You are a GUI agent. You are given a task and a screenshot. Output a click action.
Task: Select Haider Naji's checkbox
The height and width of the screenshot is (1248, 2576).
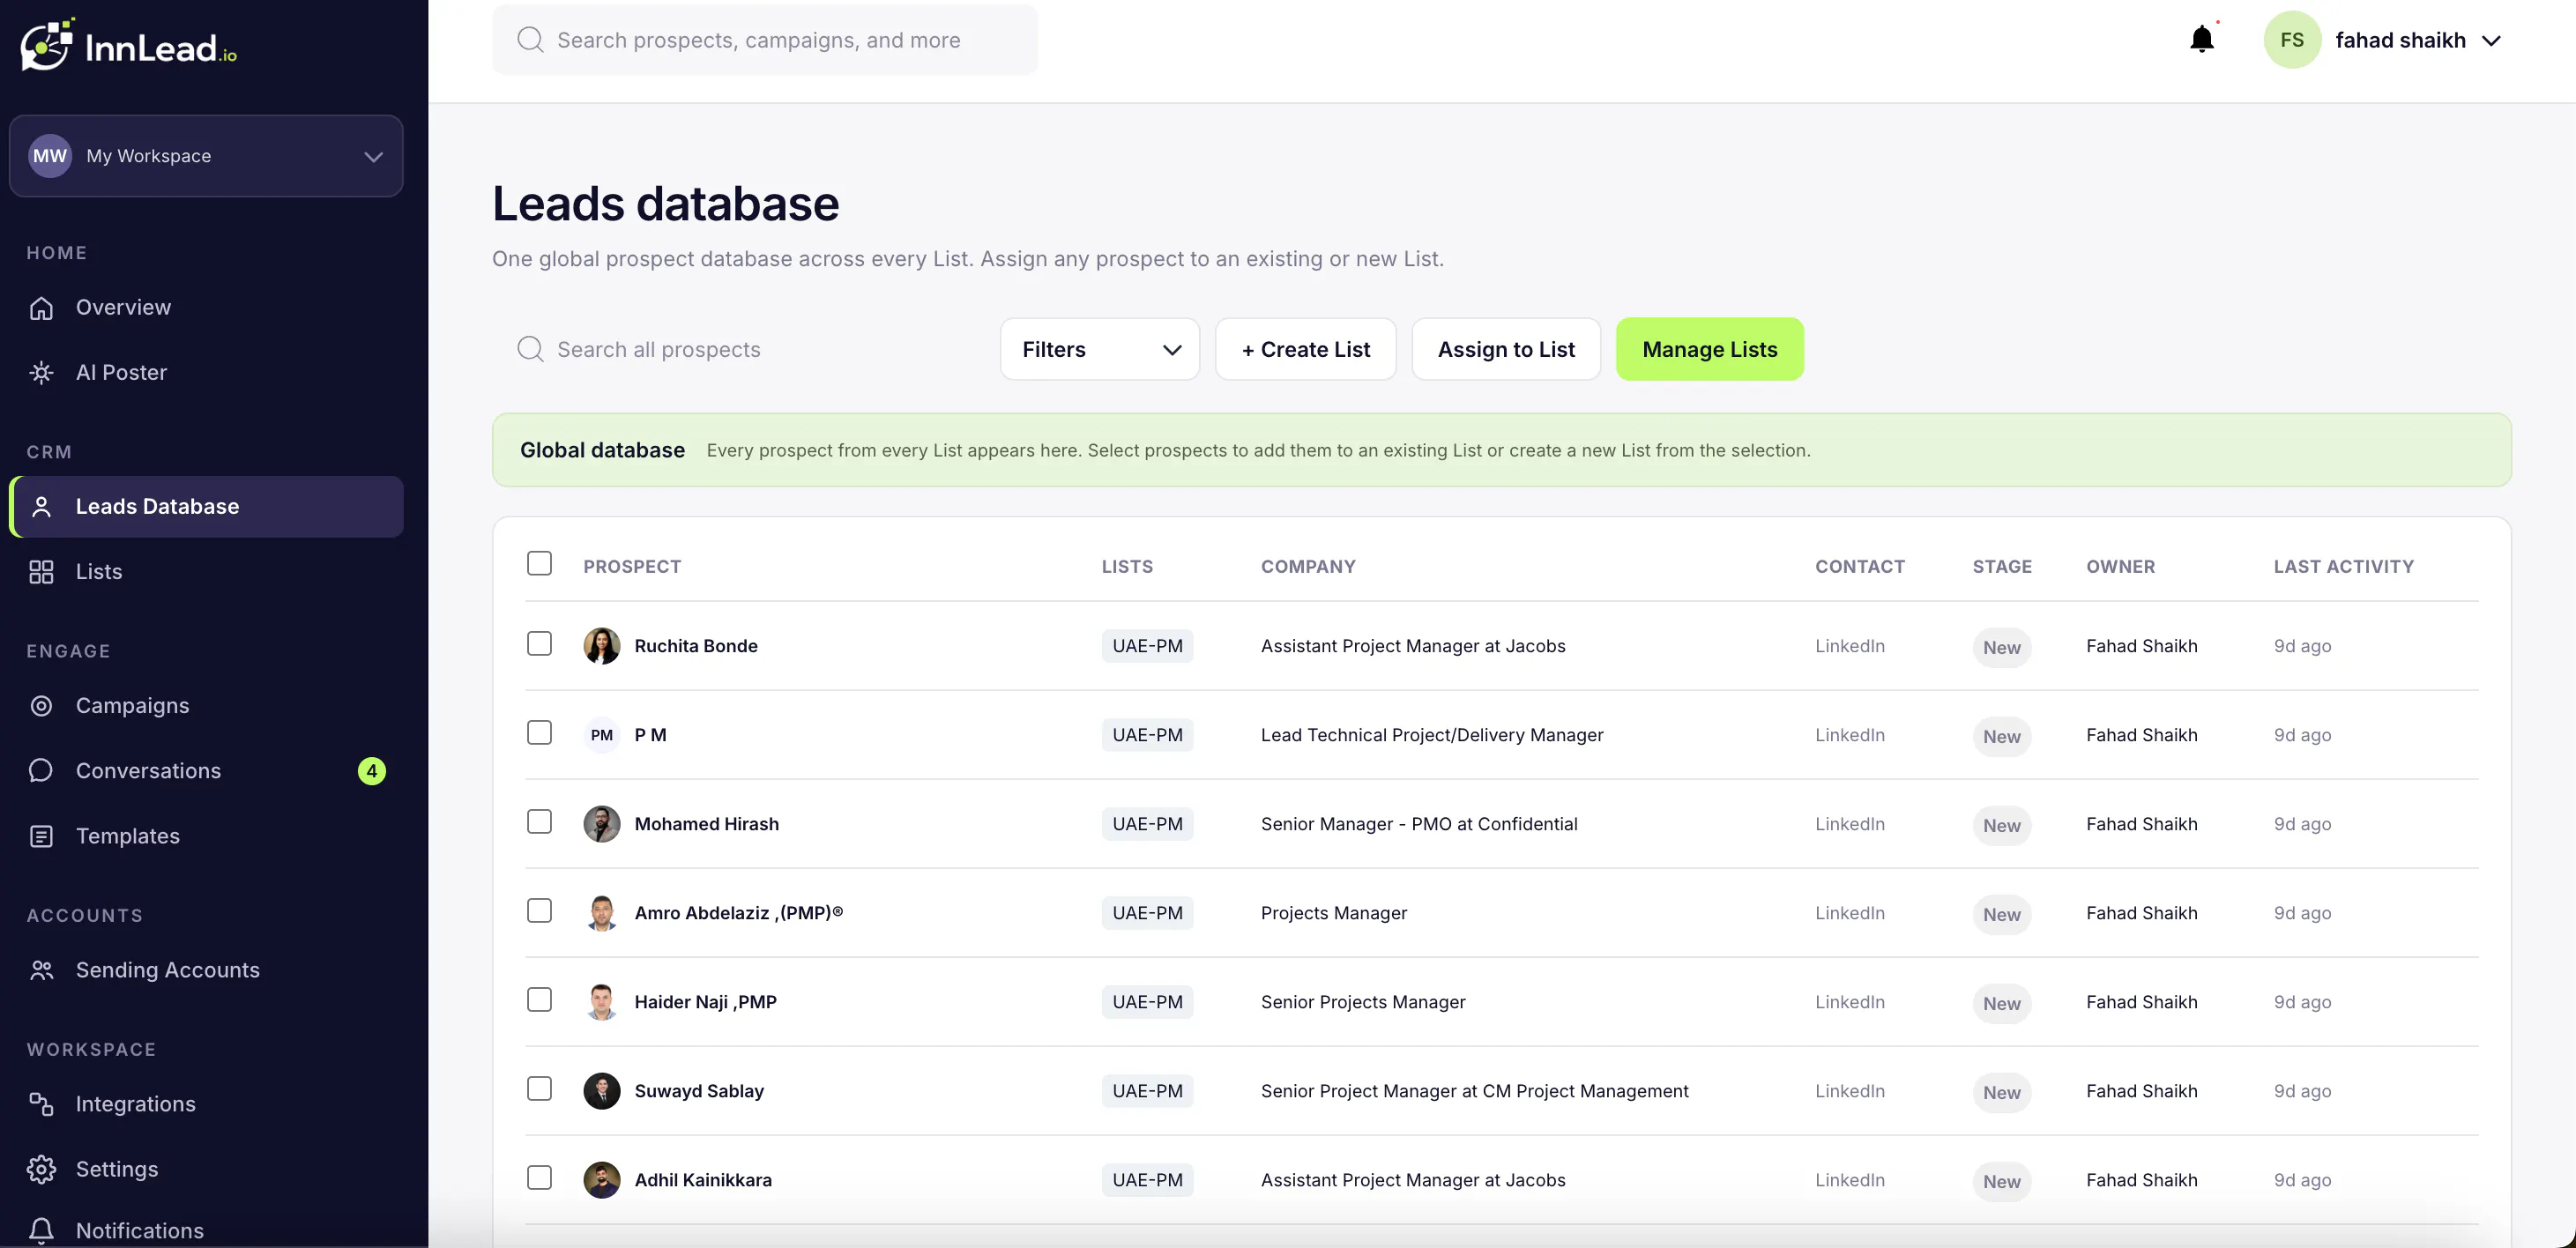(539, 999)
